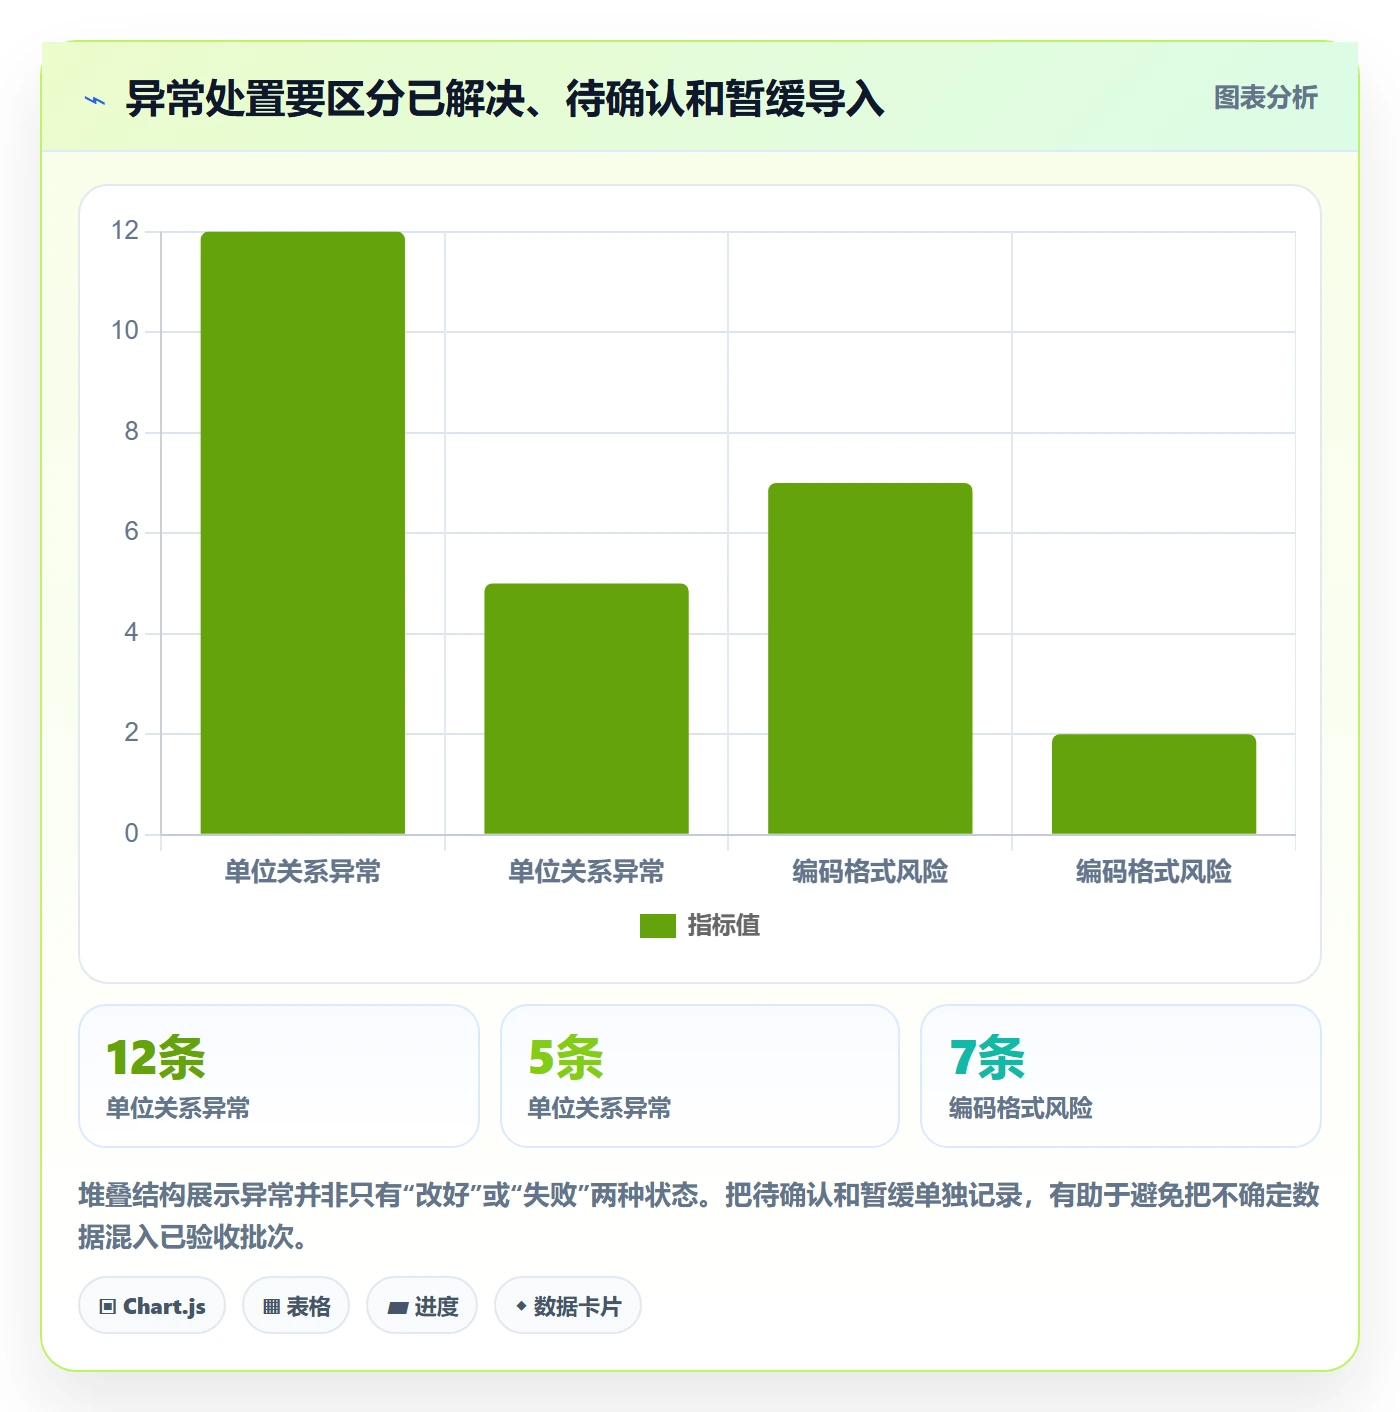Click the lightning icon beside the title

coord(96,100)
